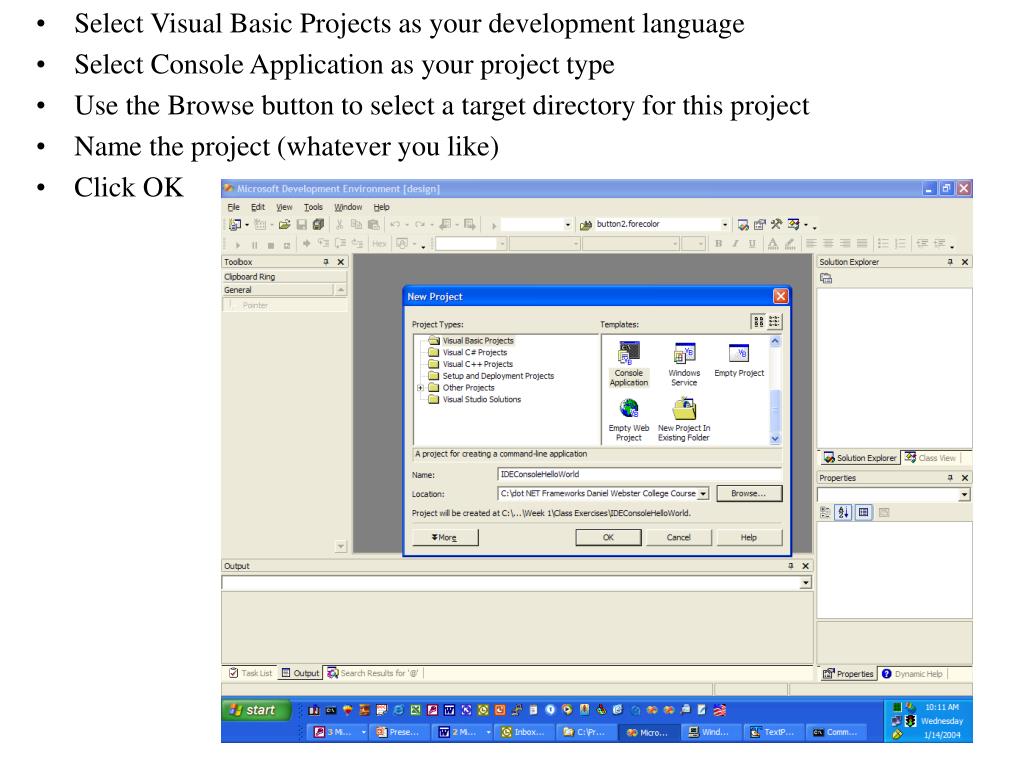This screenshot has height=768, width=1024.
Task: Click the Paste toolbar icon
Action: tap(374, 225)
